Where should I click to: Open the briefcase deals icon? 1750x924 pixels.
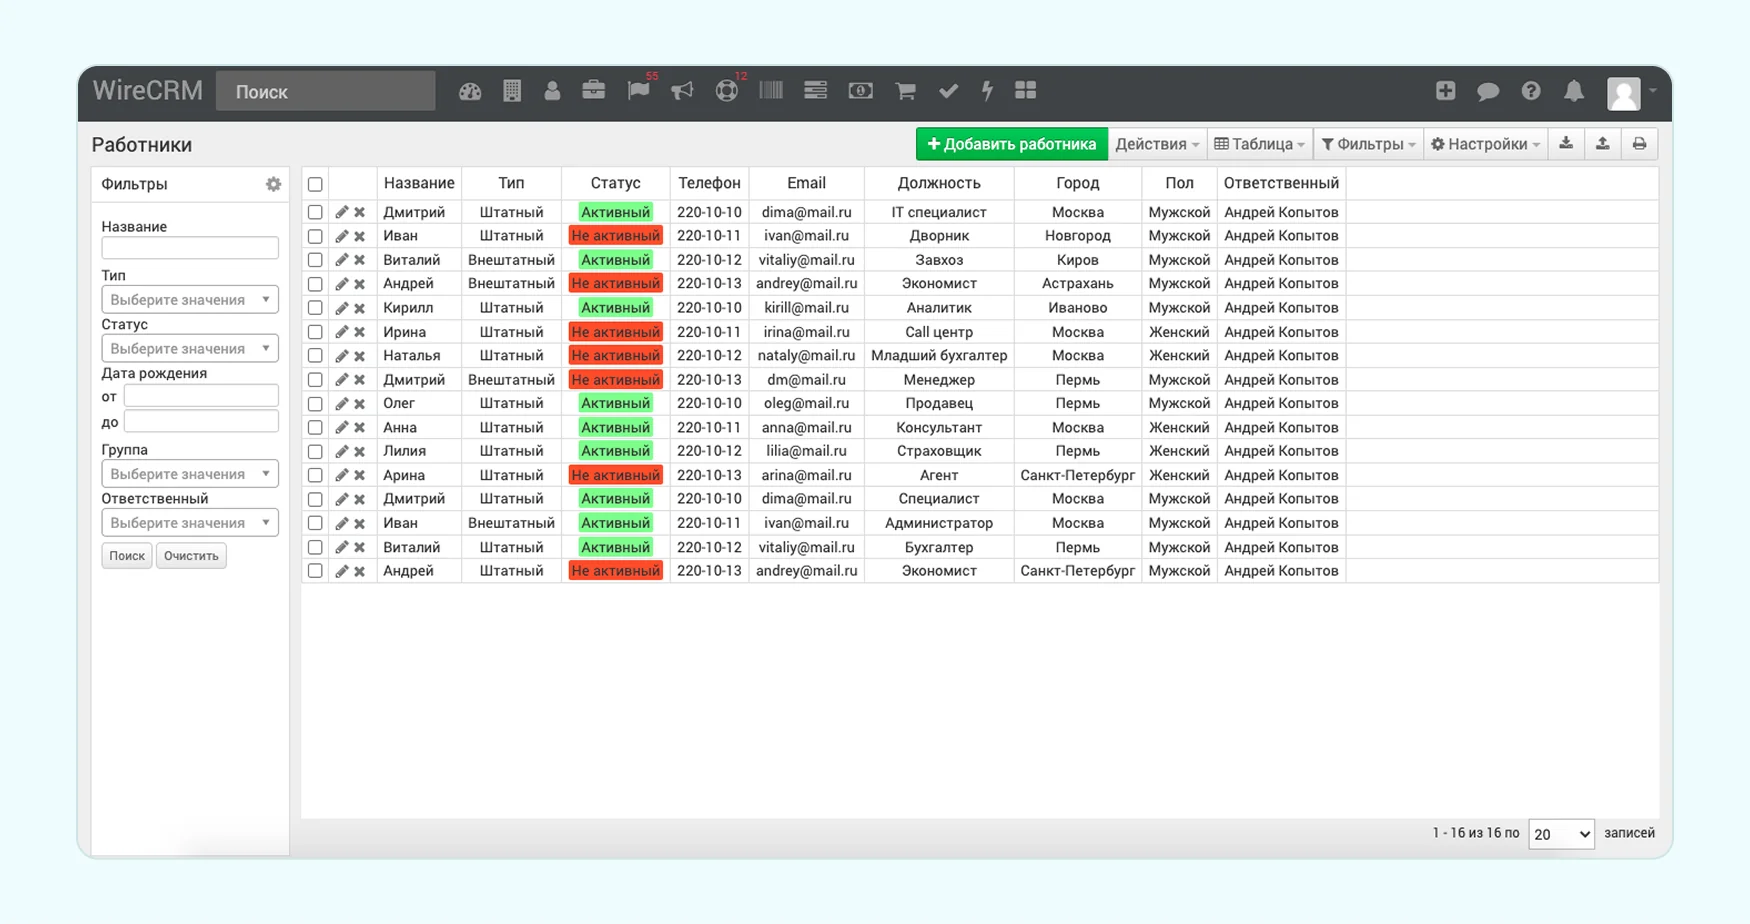pyautogui.click(x=594, y=91)
